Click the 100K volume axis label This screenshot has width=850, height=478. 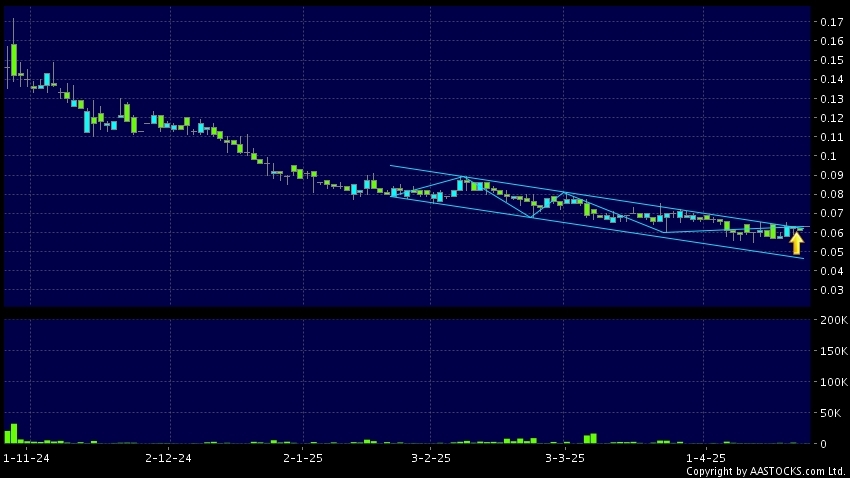coord(834,382)
